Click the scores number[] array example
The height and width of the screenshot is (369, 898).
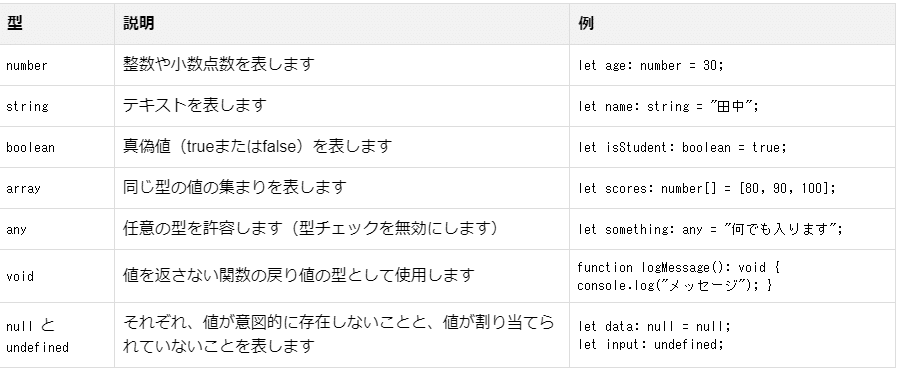tap(707, 189)
